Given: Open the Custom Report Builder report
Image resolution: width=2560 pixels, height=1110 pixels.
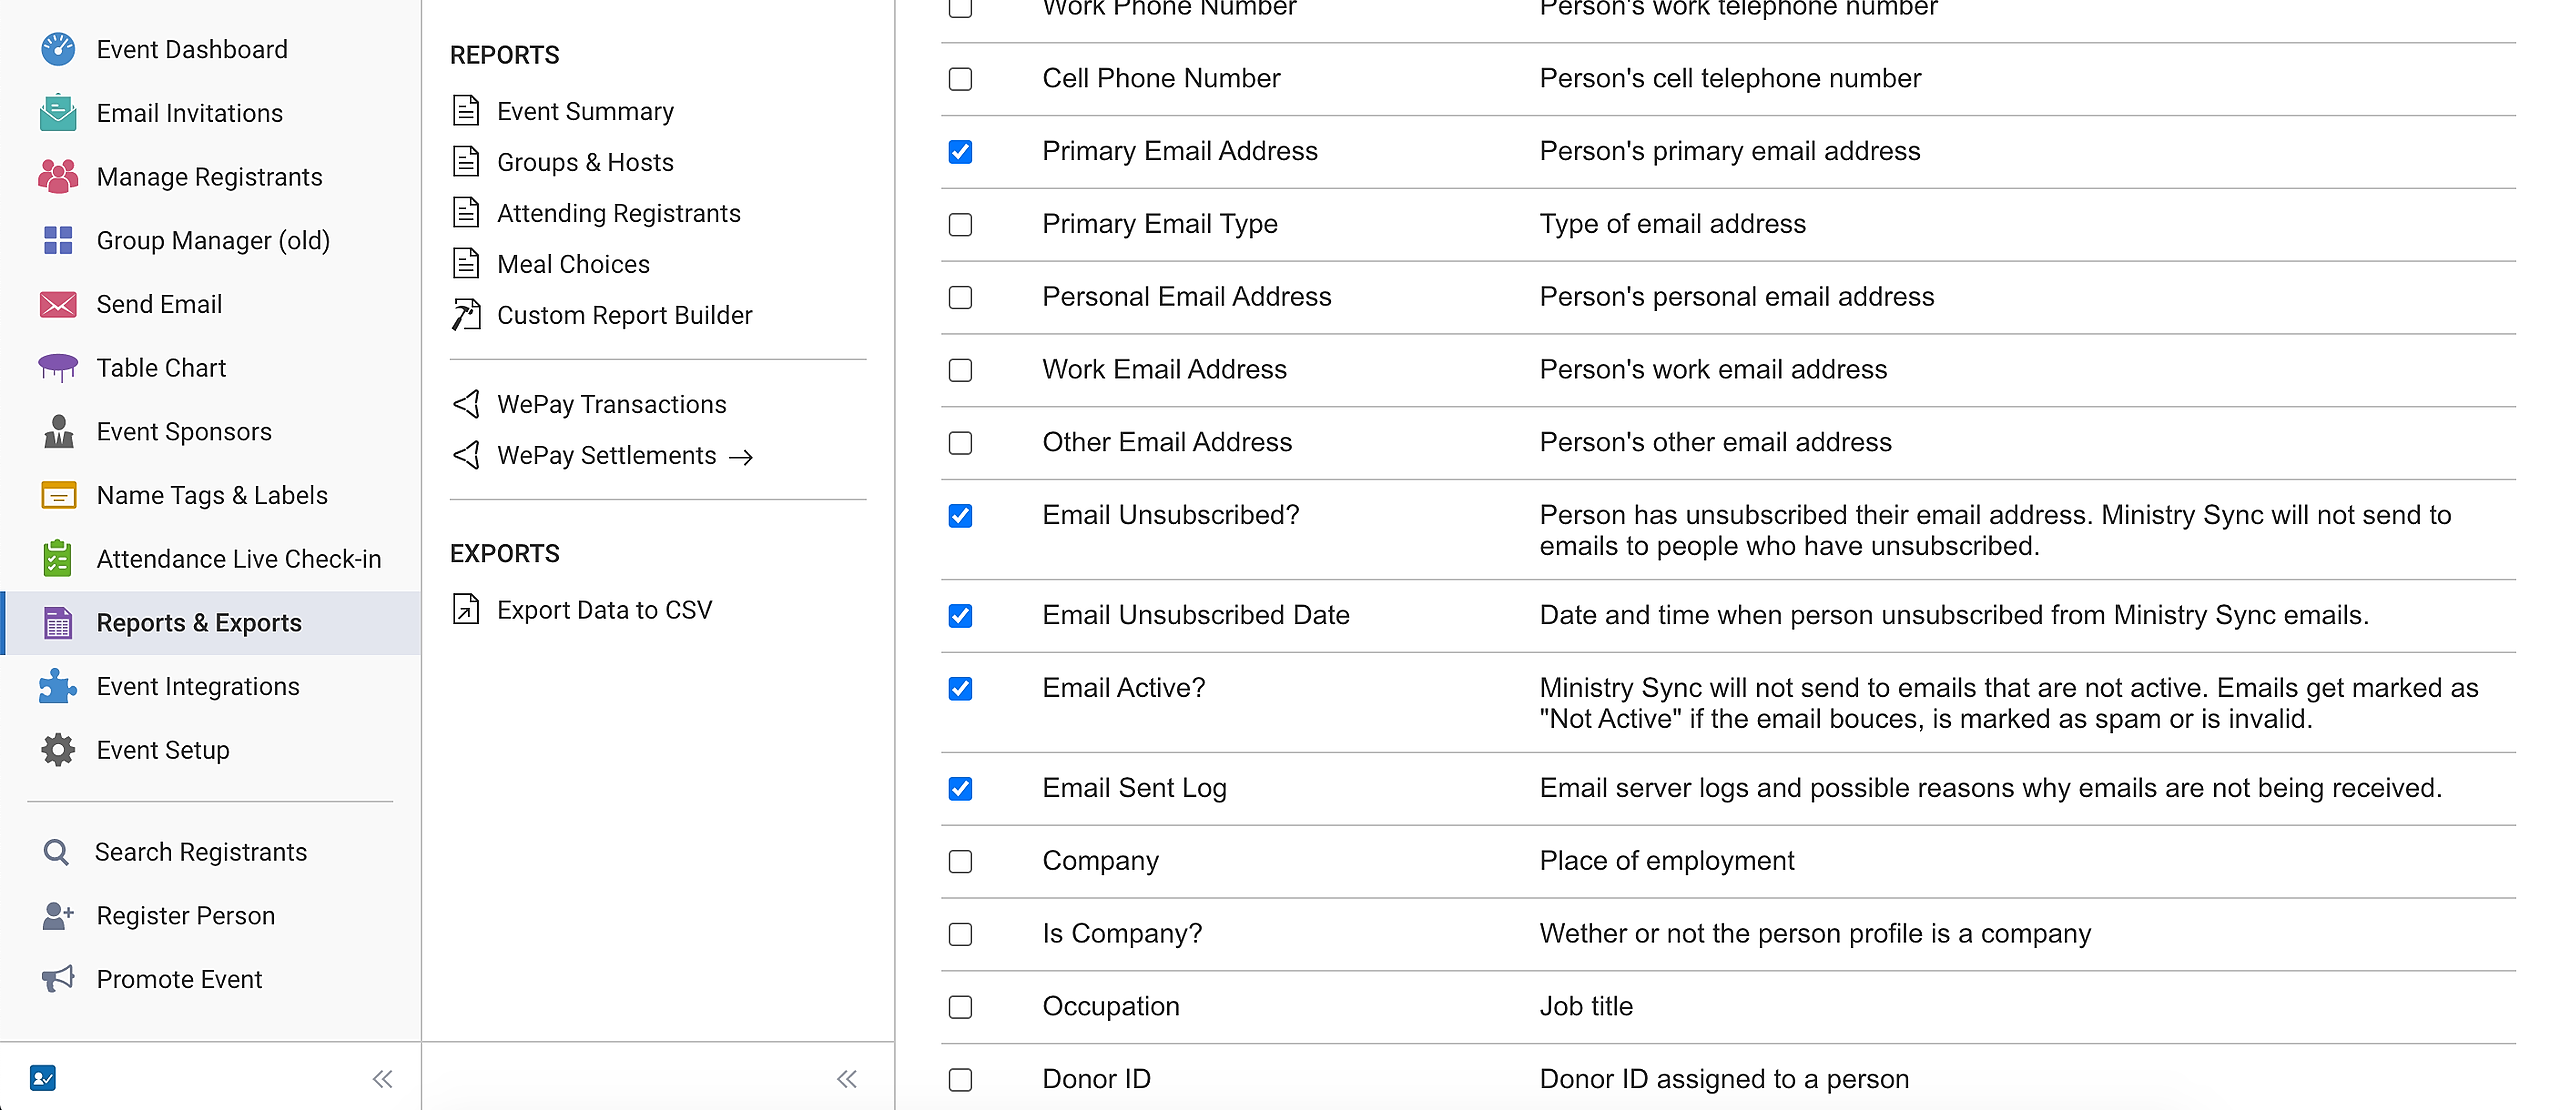Looking at the screenshot, I should tap(624, 316).
